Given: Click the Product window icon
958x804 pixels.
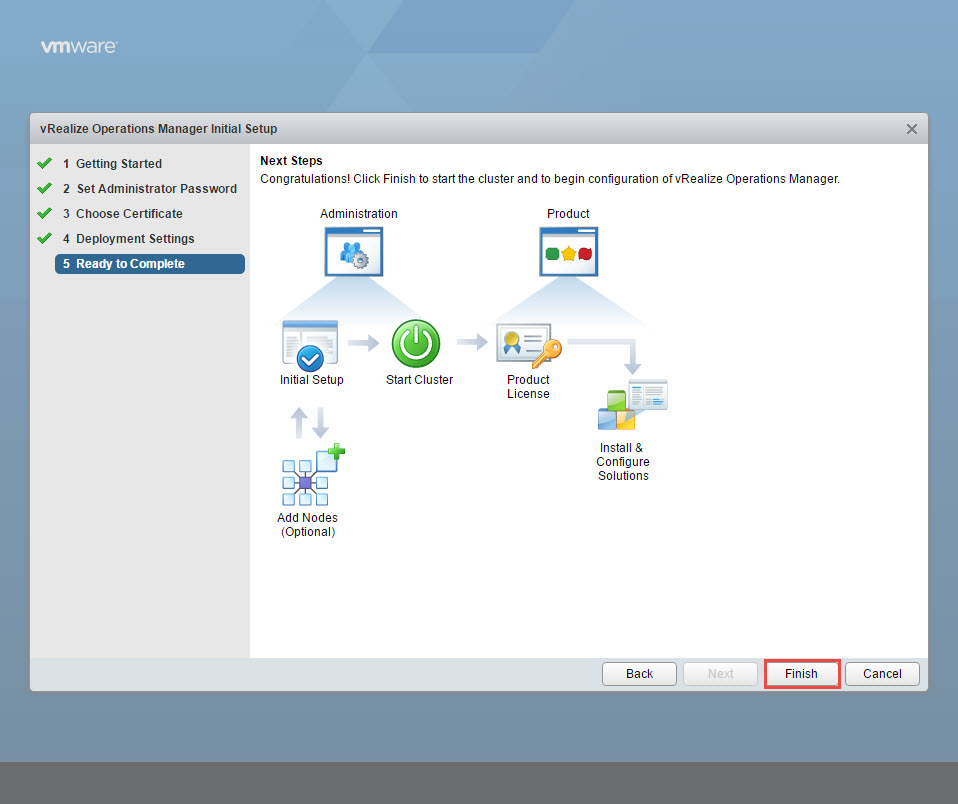Looking at the screenshot, I should coord(568,252).
